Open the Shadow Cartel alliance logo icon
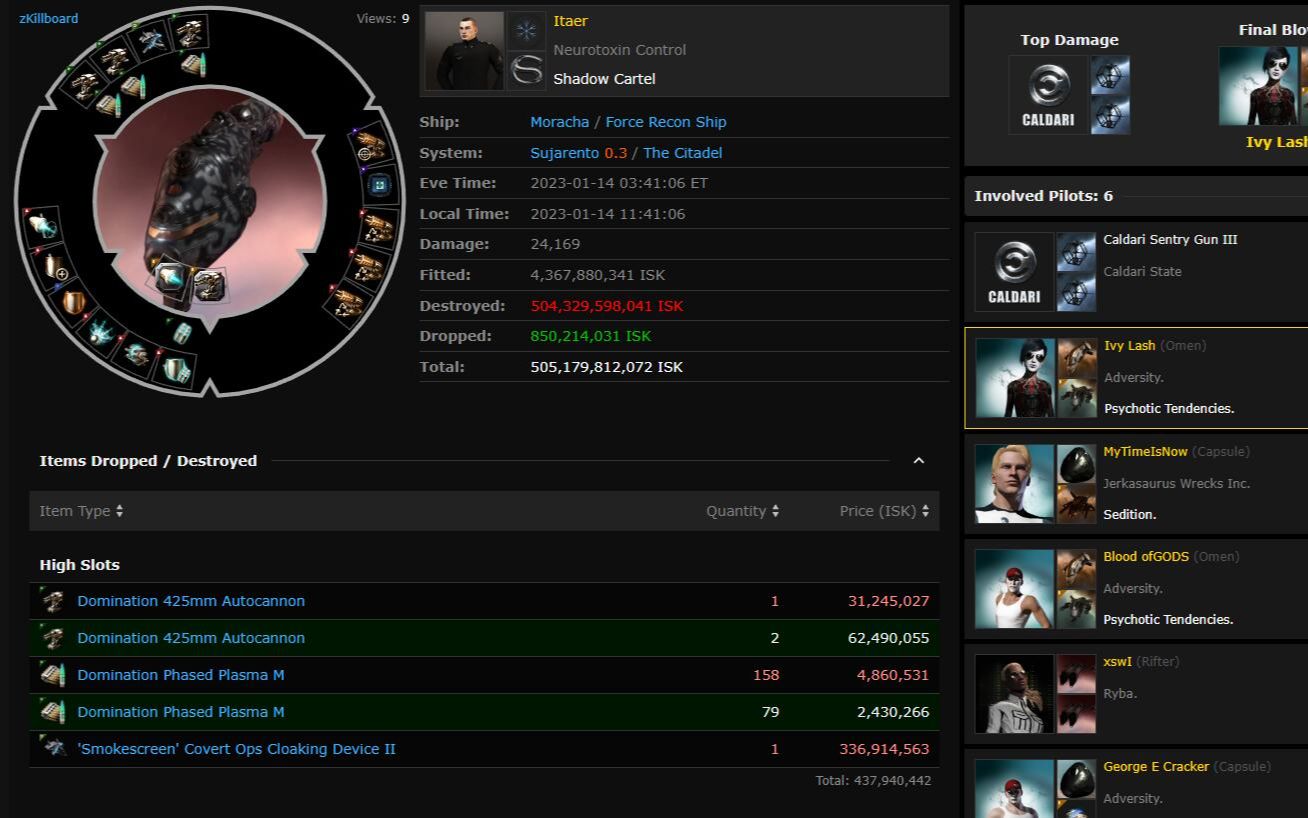Screen dimensions: 1308x818 click(x=526, y=71)
